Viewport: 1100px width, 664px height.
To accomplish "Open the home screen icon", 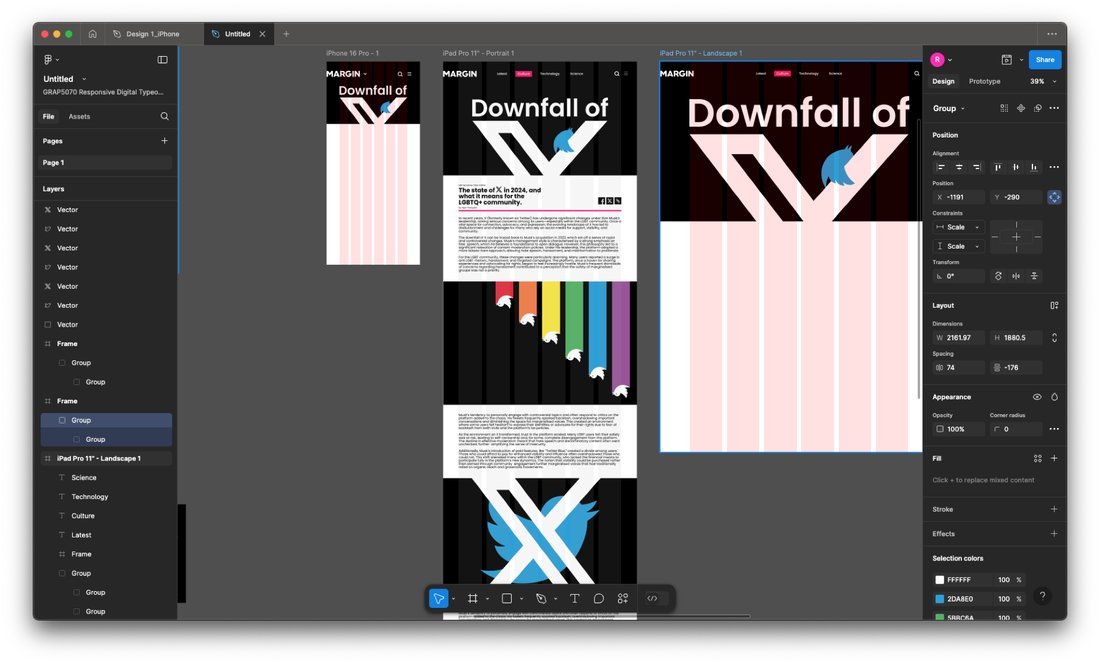I will coord(93,34).
